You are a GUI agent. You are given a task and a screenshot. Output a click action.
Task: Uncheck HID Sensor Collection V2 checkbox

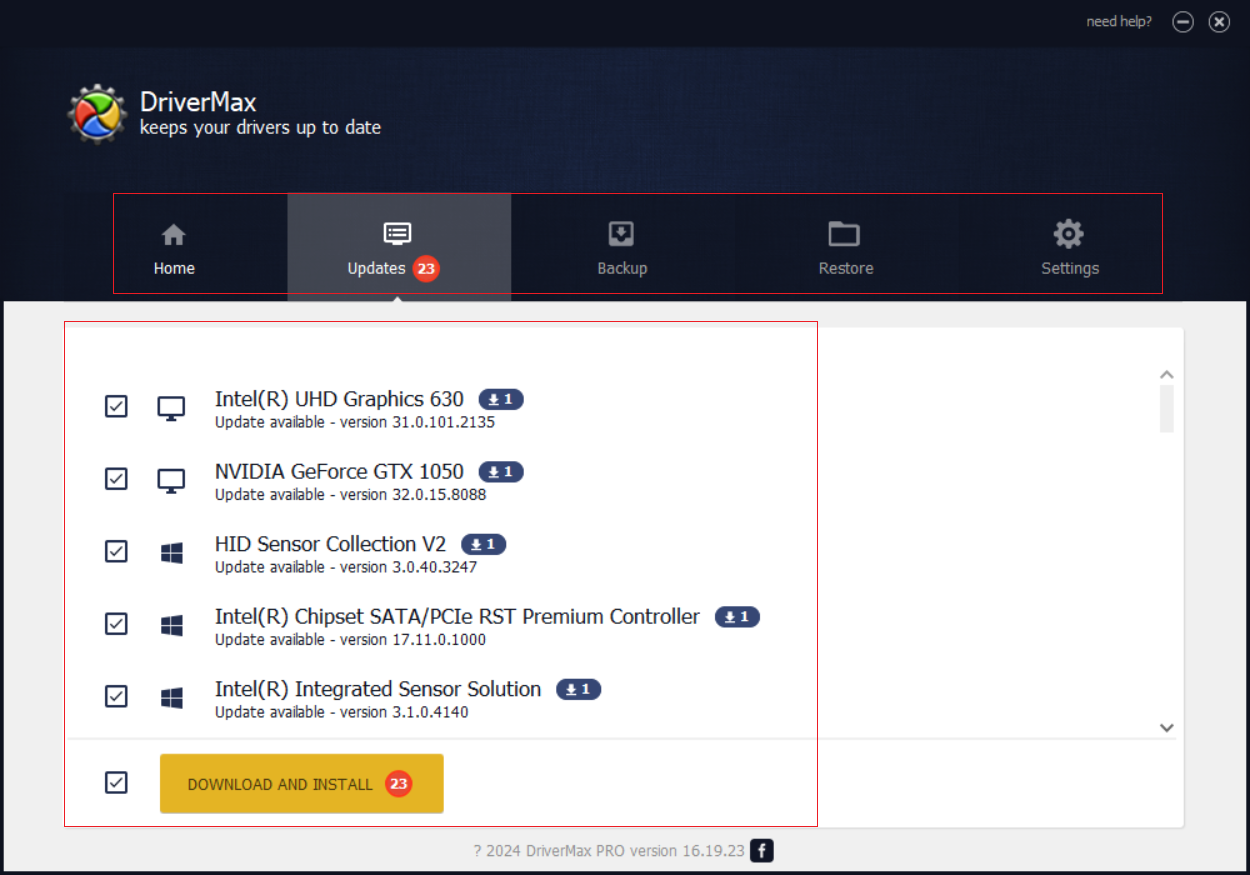pos(116,551)
